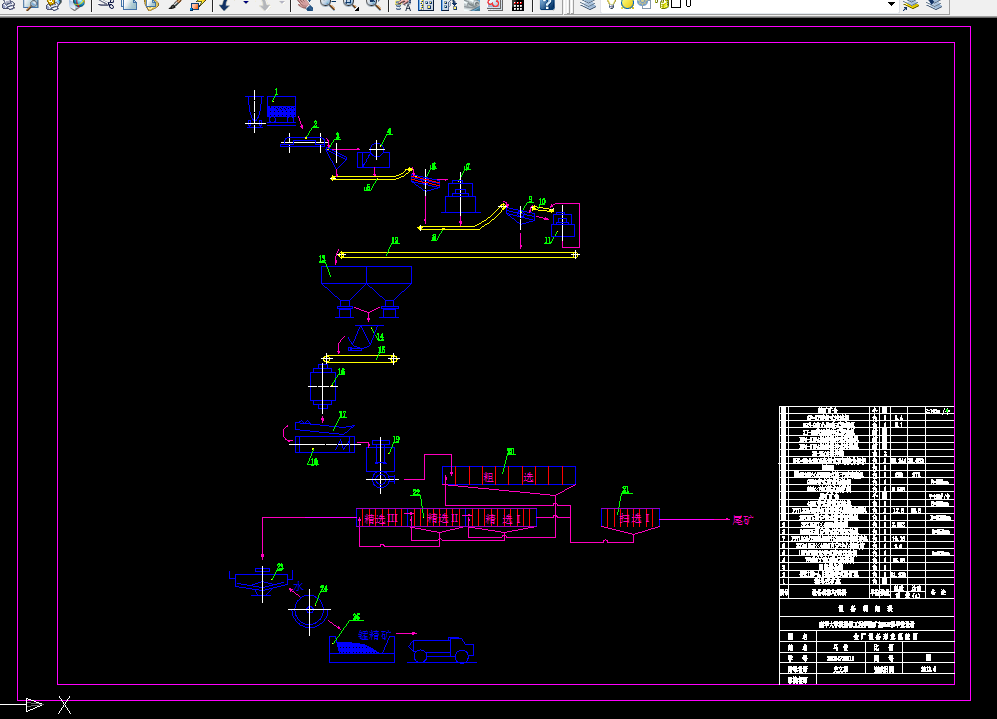Select the 扫选Ⅰ flotation cell label
The width and height of the screenshot is (997, 719).
pos(634,519)
